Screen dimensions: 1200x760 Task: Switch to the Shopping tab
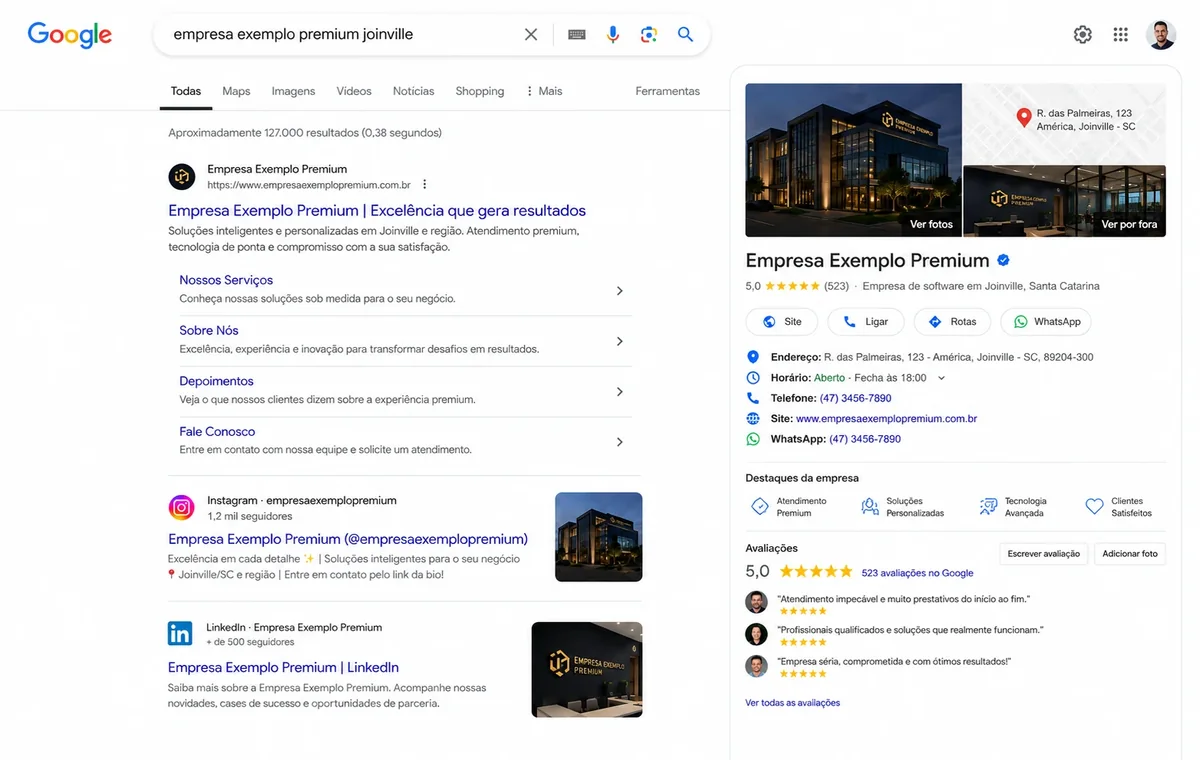(480, 91)
